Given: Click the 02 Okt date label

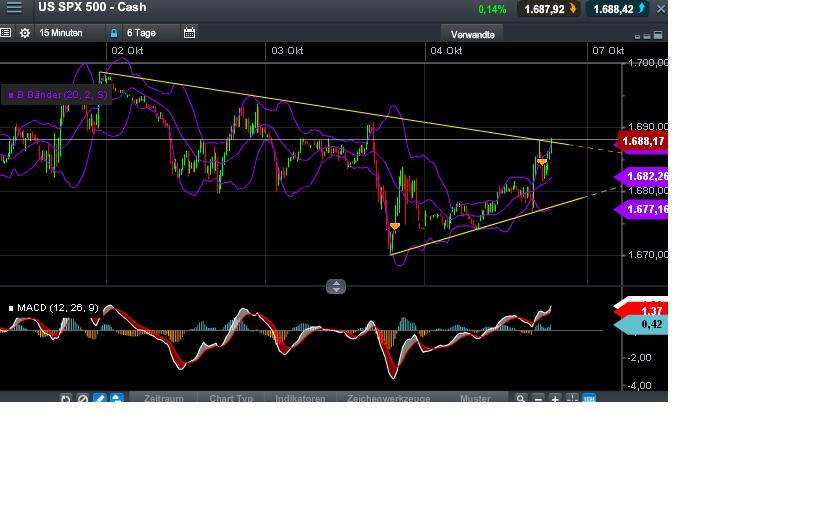Looking at the screenshot, I should pos(127,50).
